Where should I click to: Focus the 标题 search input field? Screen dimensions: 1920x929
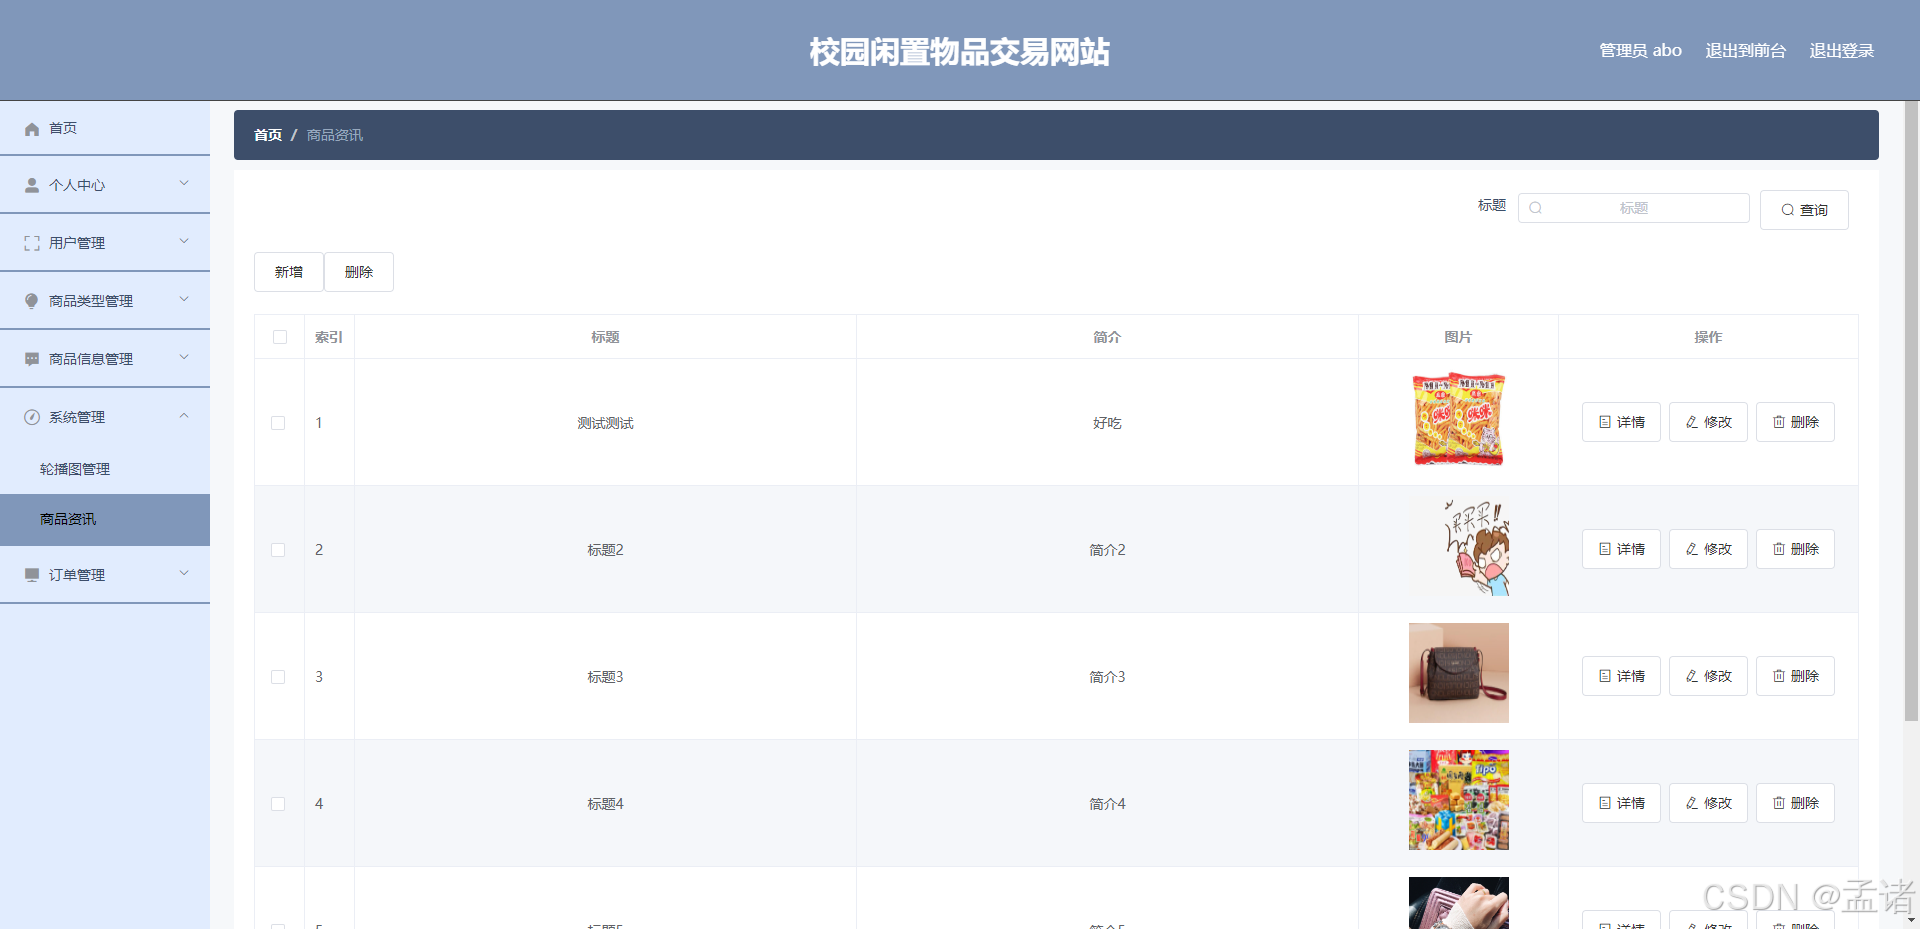click(x=1634, y=208)
